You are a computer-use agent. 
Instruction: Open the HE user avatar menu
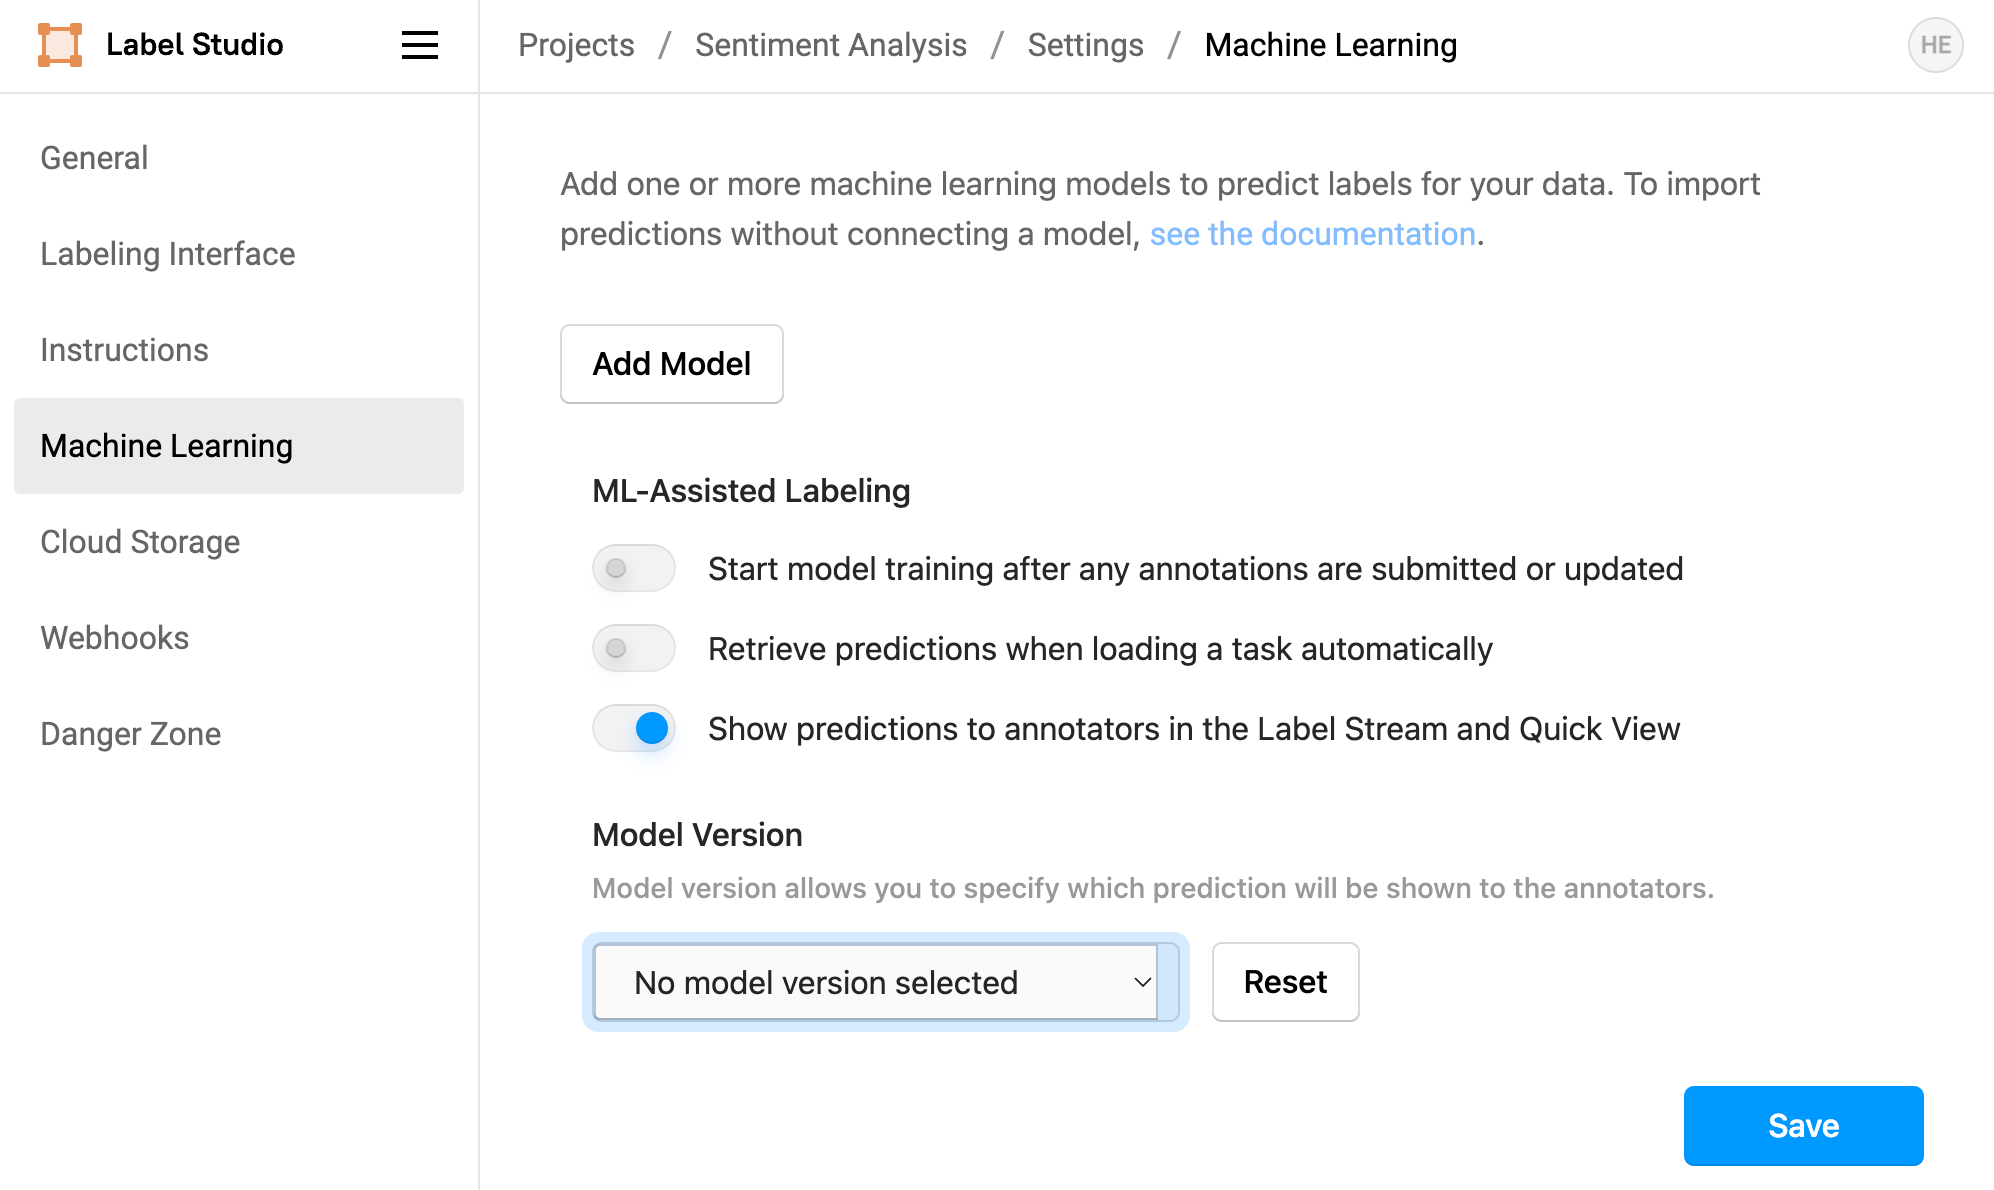1935,45
